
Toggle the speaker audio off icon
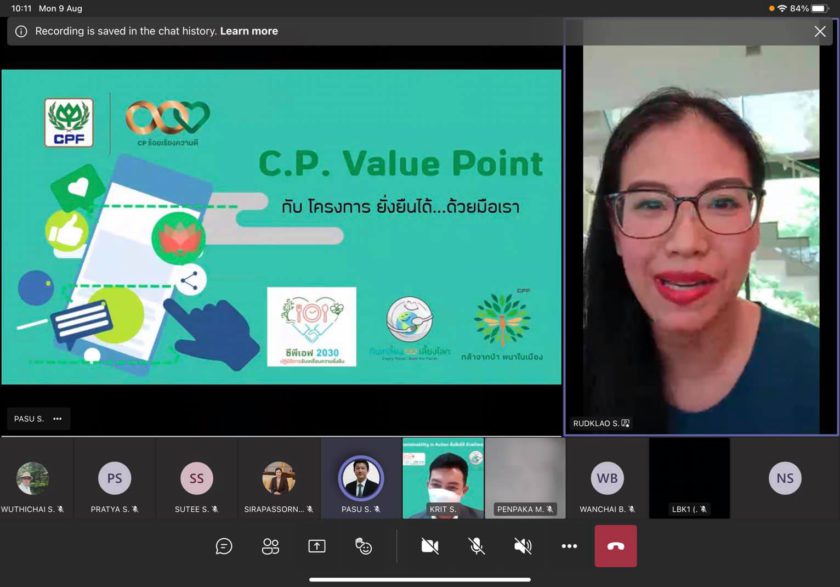(523, 546)
